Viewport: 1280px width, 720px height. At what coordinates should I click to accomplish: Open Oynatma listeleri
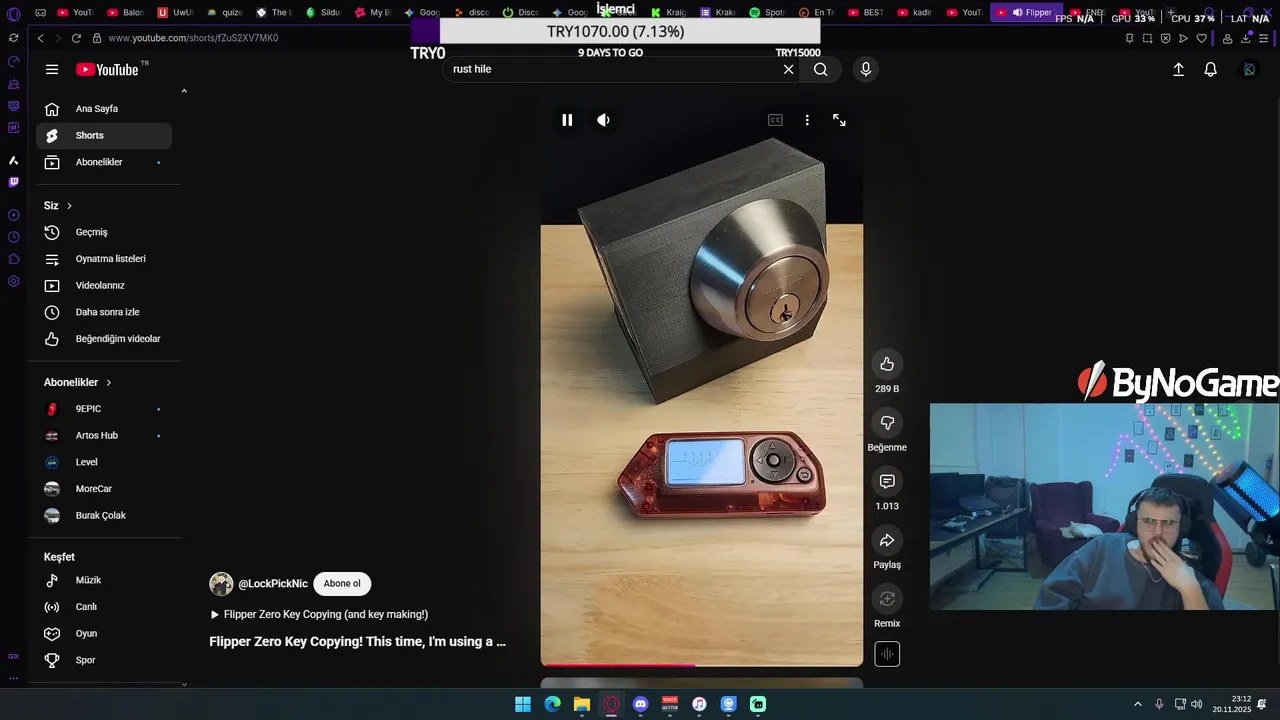pos(104,259)
